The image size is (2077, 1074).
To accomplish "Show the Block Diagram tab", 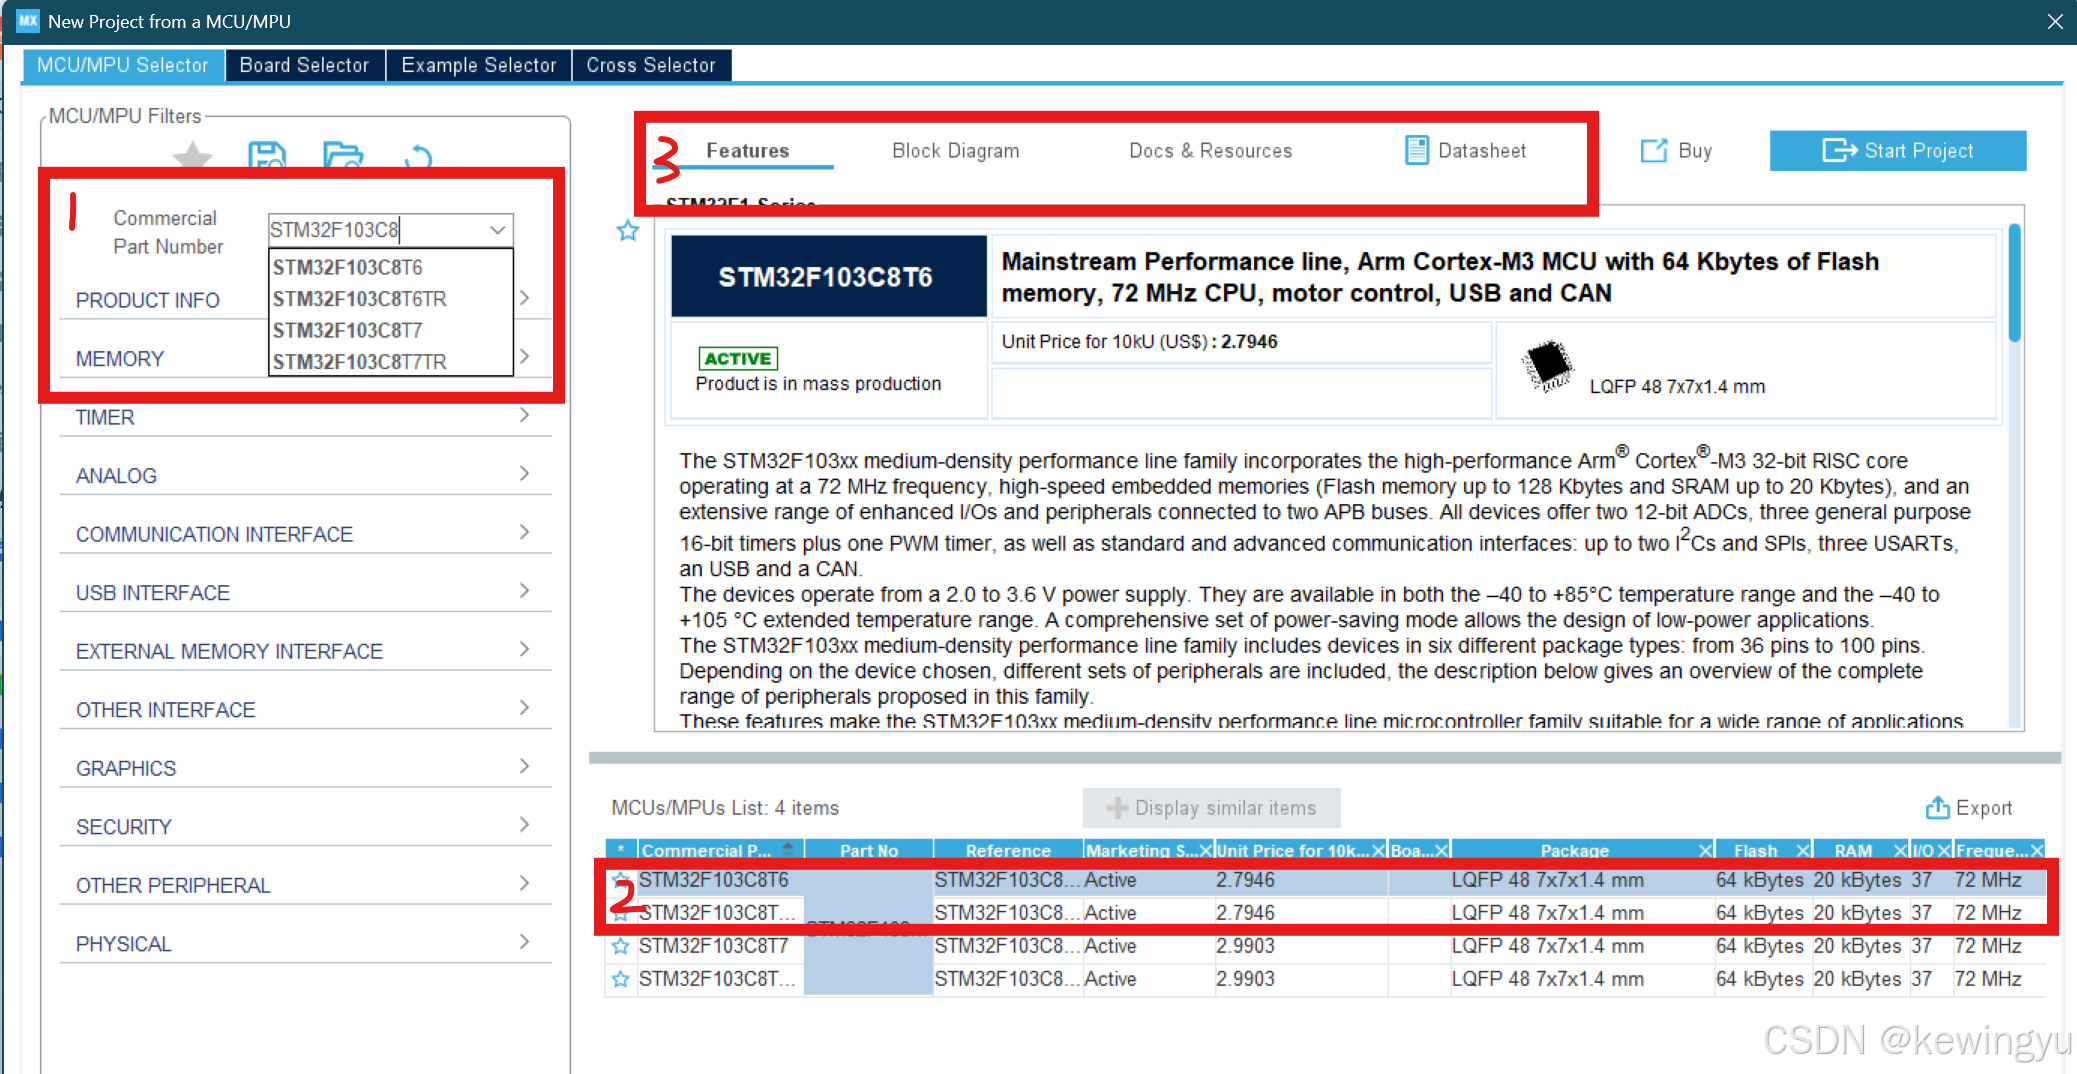I will pos(955,151).
